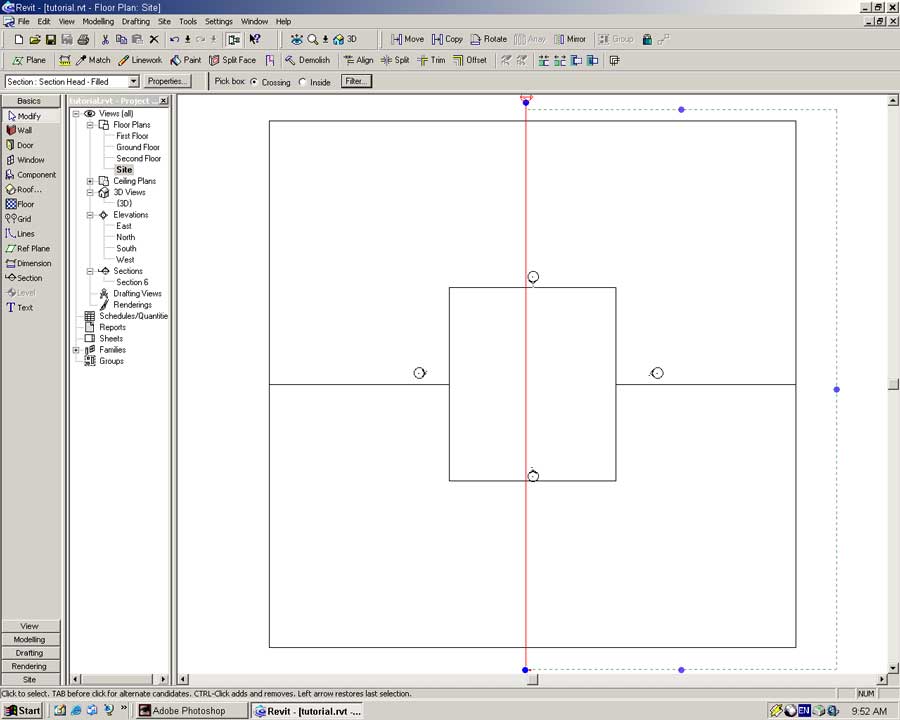Select the Wall tool in Basics
The height and width of the screenshot is (720, 900).
(24, 130)
